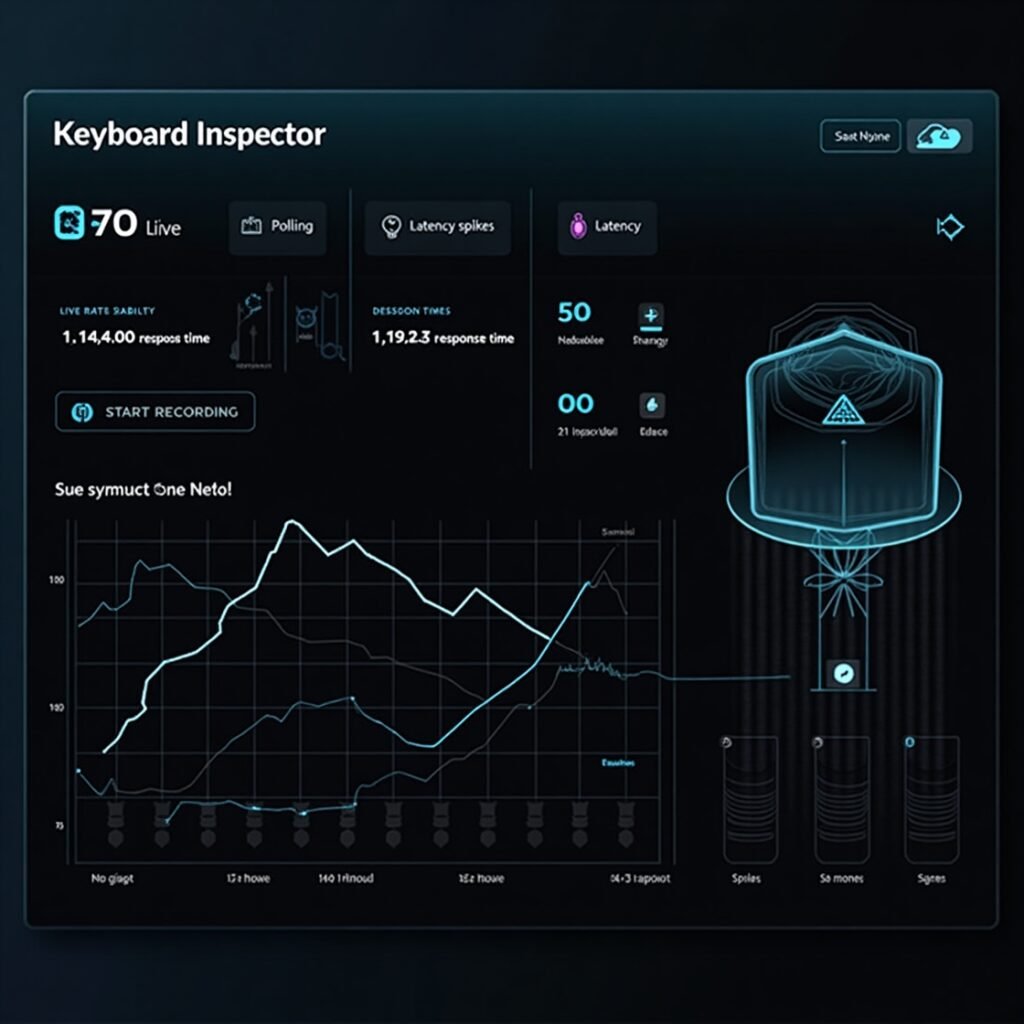Click the checkmark badge below the keycap illustration
The image size is (1024, 1024).
coord(843,674)
